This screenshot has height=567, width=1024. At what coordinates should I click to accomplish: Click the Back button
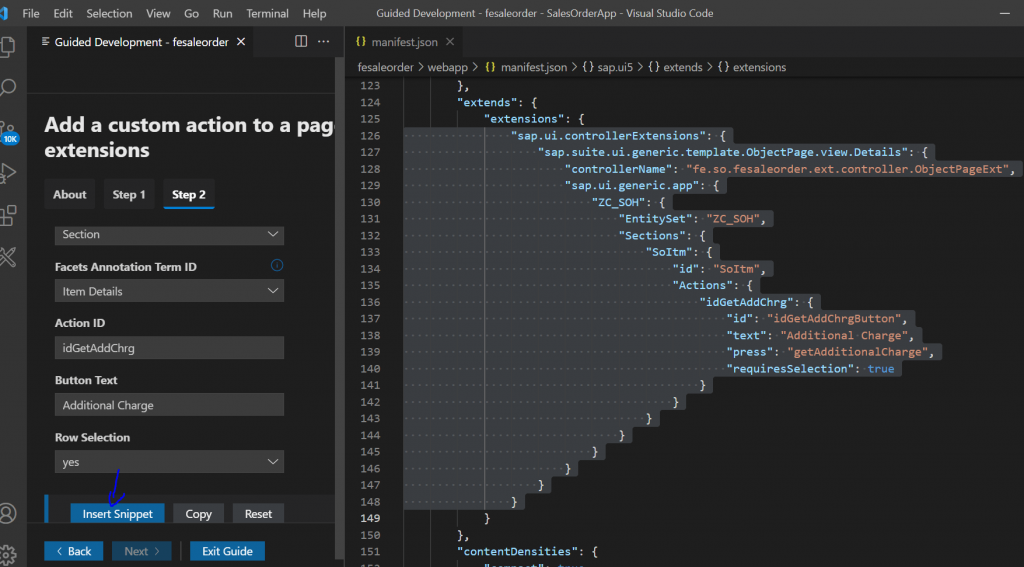(x=74, y=551)
